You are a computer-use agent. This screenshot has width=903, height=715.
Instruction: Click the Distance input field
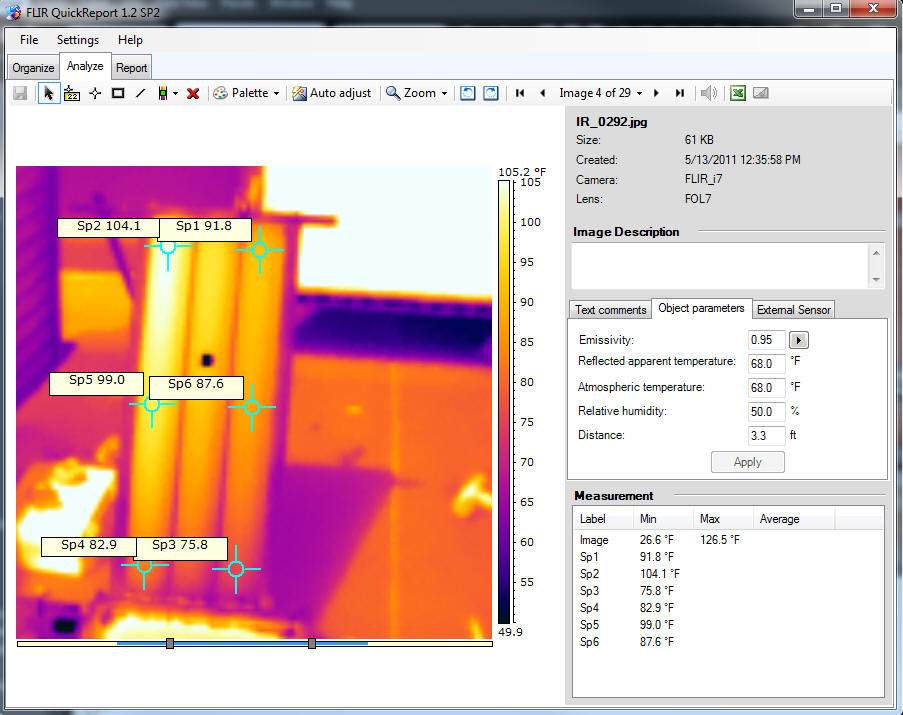(767, 436)
